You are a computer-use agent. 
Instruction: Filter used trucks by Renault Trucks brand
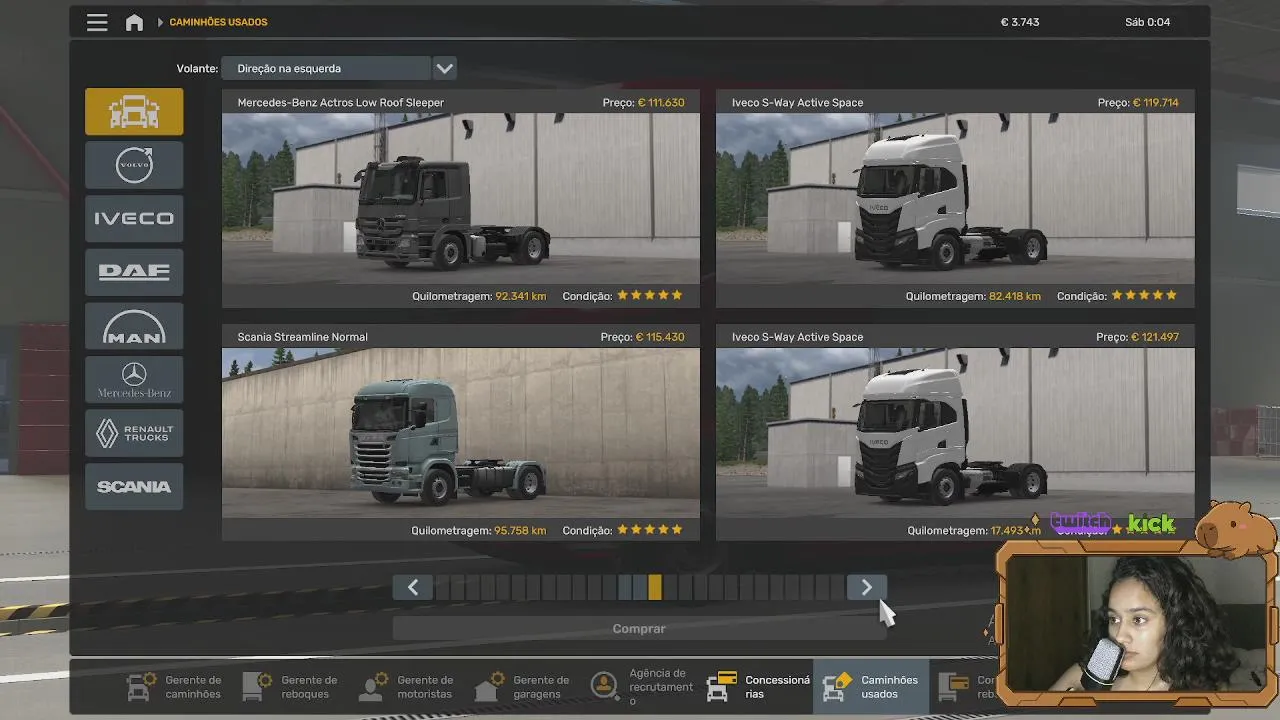pyautogui.click(x=134, y=433)
